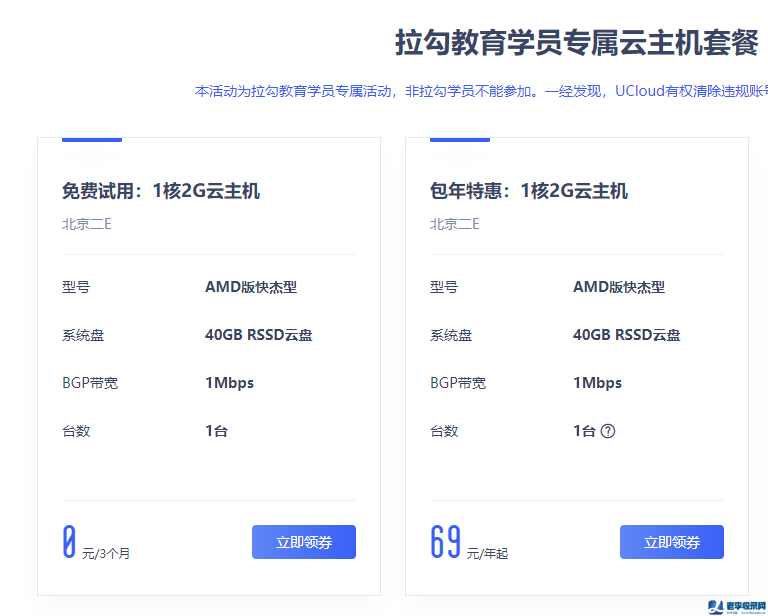Click 立即领券 button in 包年特惠 card
This screenshot has width=768, height=616.
tap(672, 542)
